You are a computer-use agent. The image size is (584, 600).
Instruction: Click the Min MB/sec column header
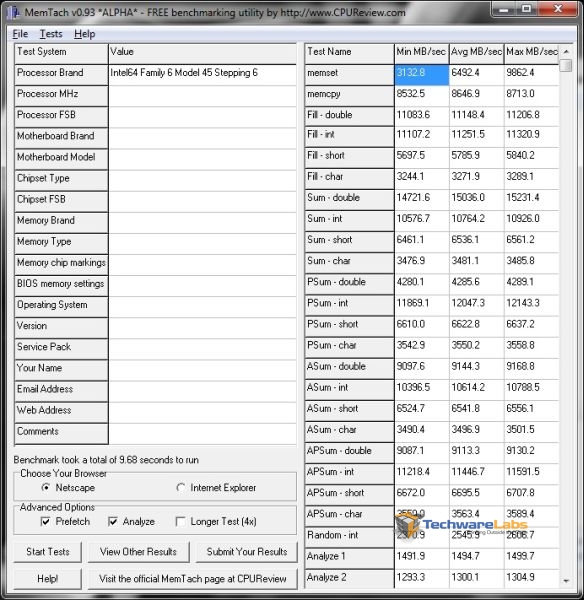421,54
